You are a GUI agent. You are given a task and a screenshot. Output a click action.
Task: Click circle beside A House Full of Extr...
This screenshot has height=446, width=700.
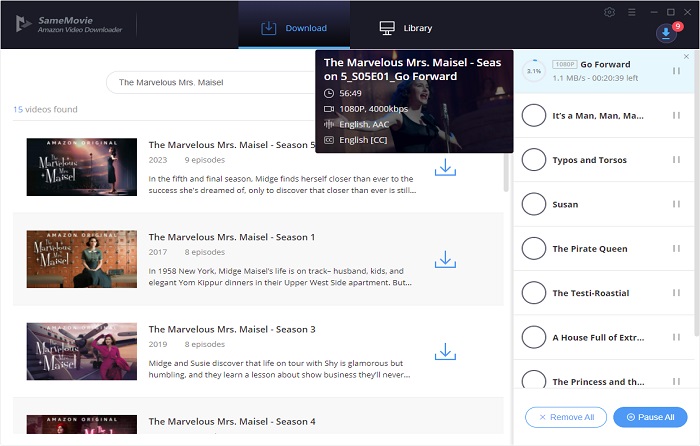coord(534,337)
